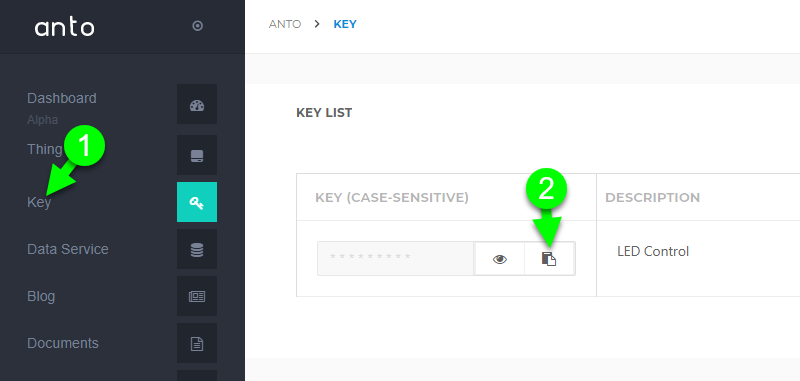This screenshot has height=381, width=800.
Task: Open the Documents file icon
Action: coord(197,343)
